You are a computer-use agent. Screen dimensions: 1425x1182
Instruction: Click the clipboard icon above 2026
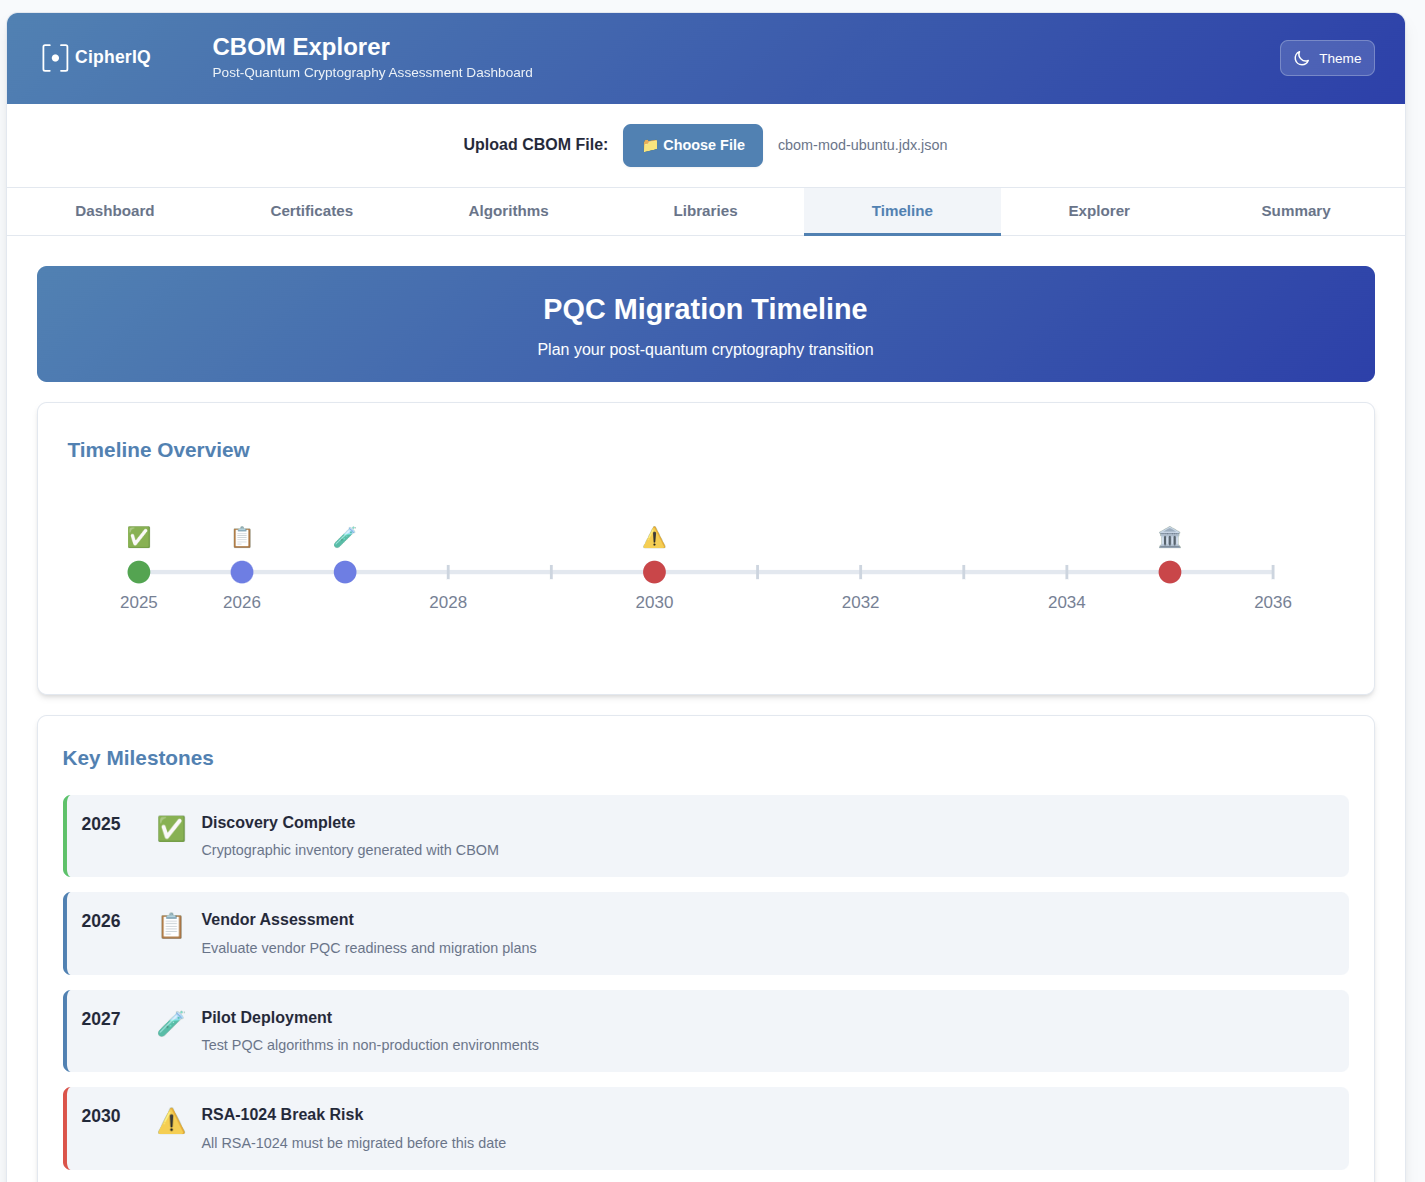pos(242,537)
